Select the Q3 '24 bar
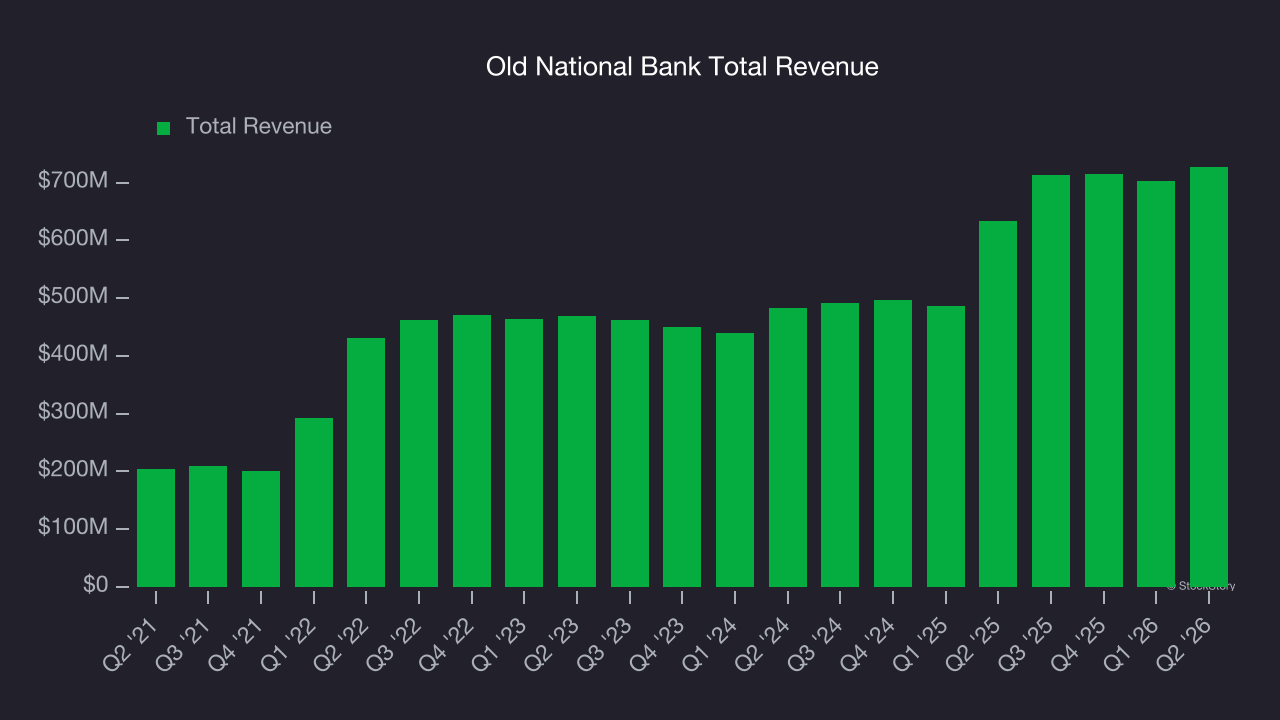This screenshot has width=1280, height=720. [840, 445]
